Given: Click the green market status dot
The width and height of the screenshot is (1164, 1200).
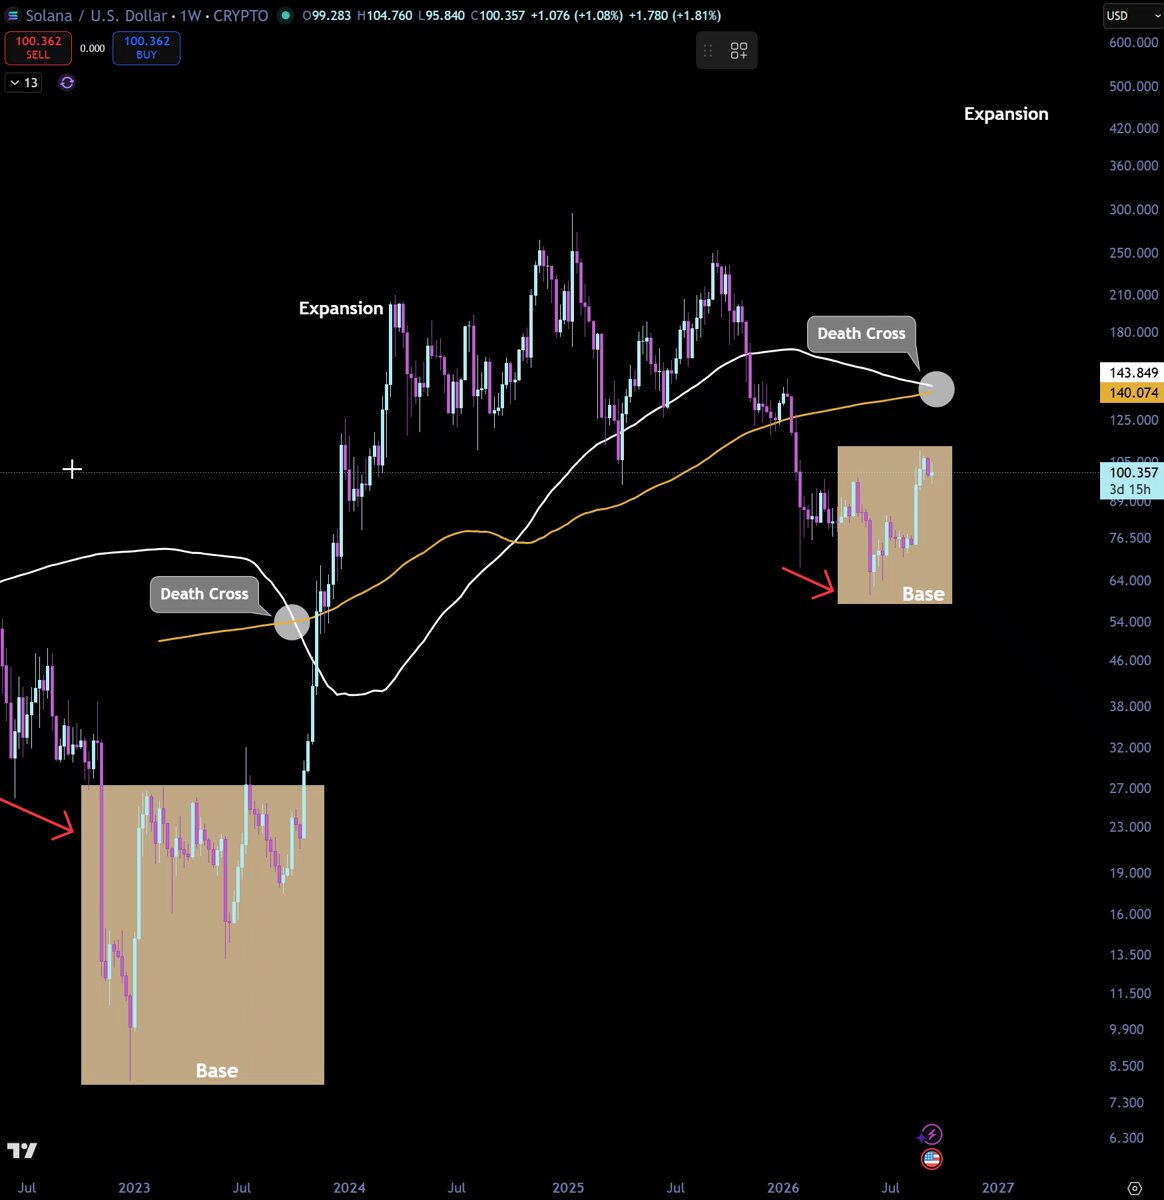Looking at the screenshot, I should [x=286, y=16].
